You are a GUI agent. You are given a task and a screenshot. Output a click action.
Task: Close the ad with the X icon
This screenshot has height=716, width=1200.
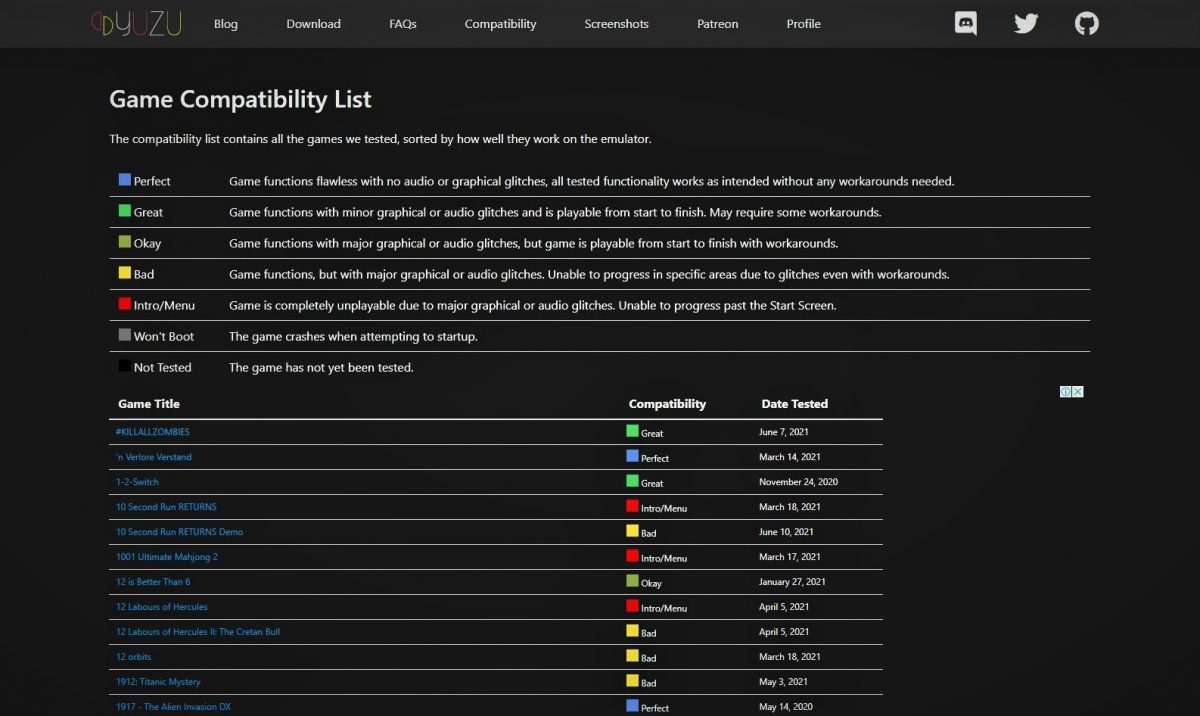pyautogui.click(x=1078, y=392)
